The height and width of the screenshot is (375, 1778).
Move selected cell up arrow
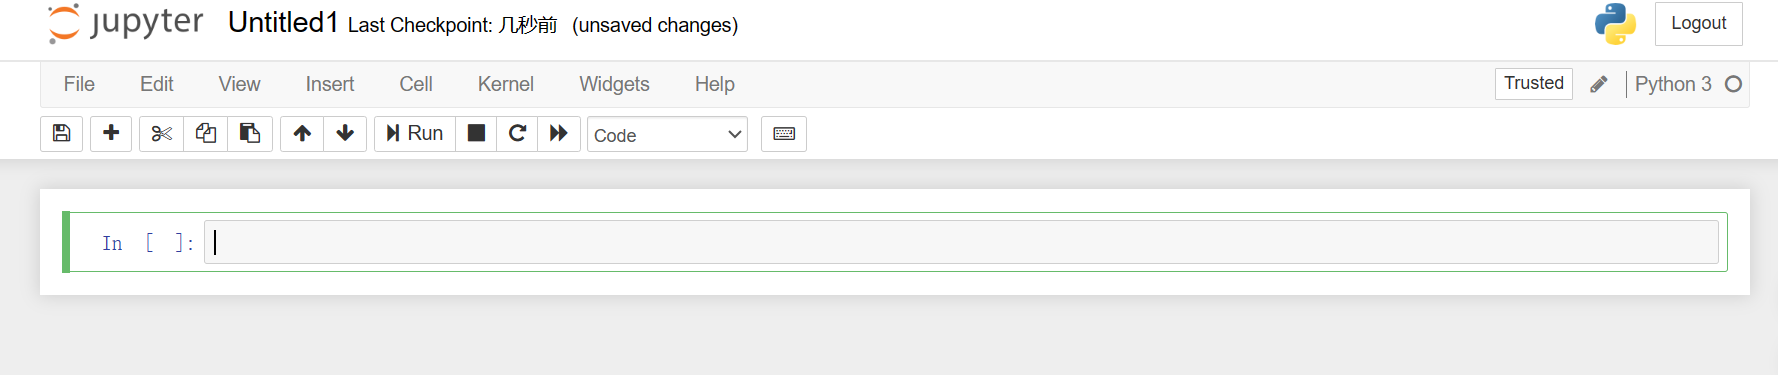click(302, 134)
